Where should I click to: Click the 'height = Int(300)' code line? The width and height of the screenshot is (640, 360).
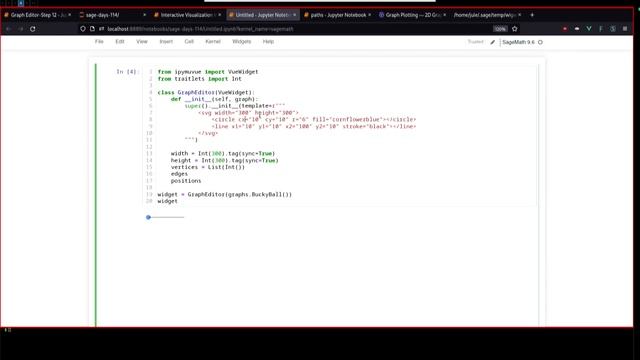pos(224,160)
